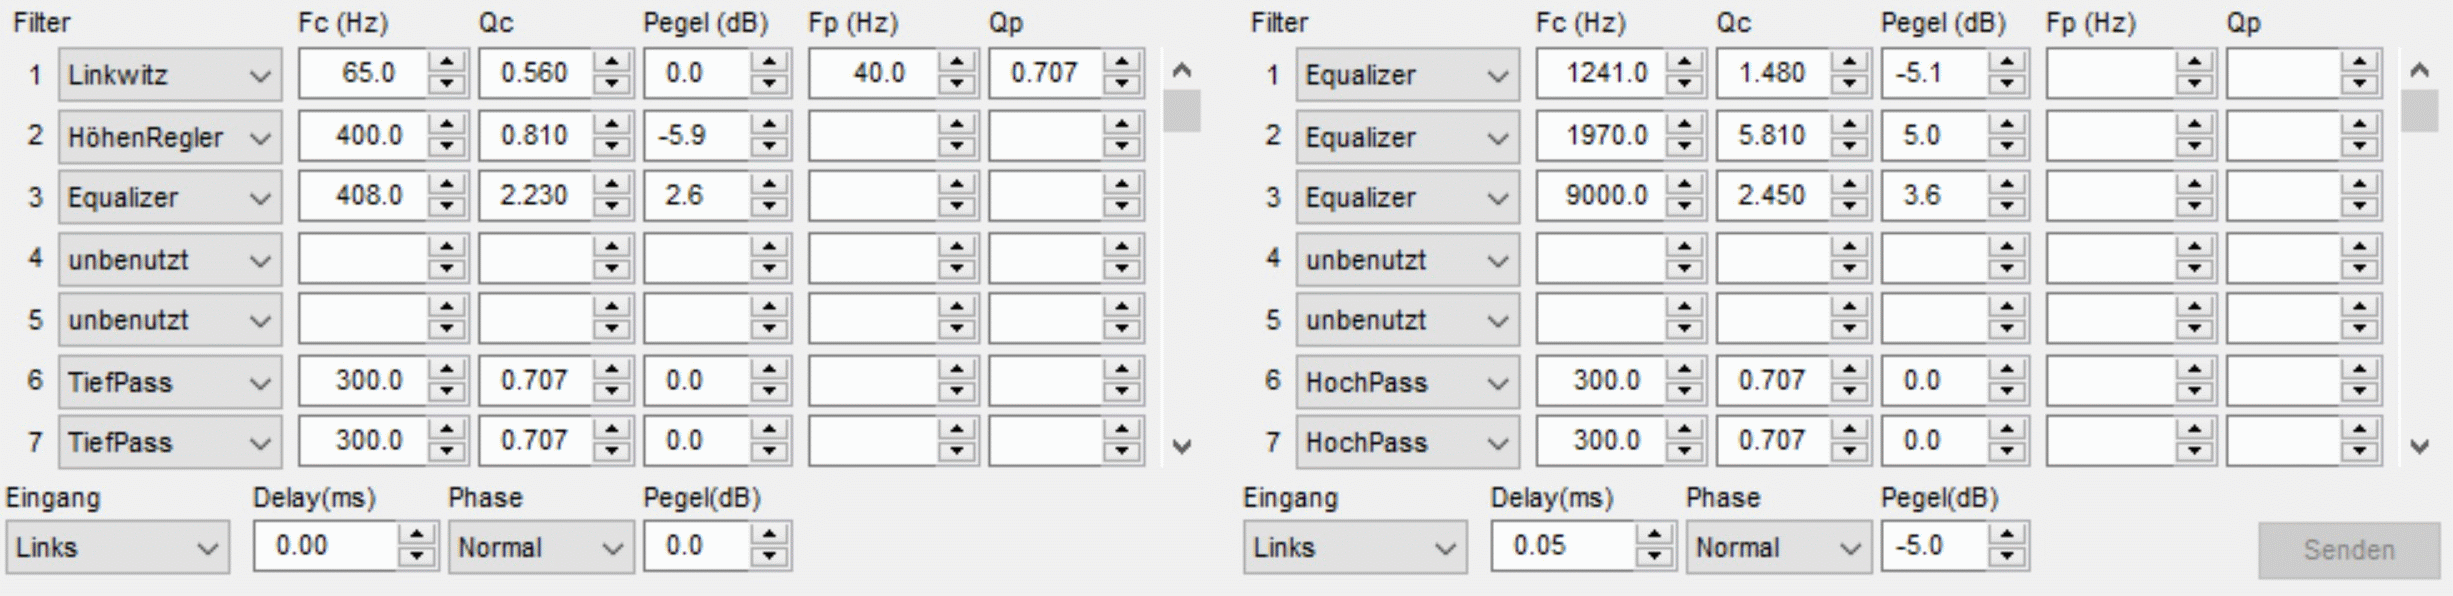Click the Senden button
The image size is (2453, 596).
point(2348,549)
